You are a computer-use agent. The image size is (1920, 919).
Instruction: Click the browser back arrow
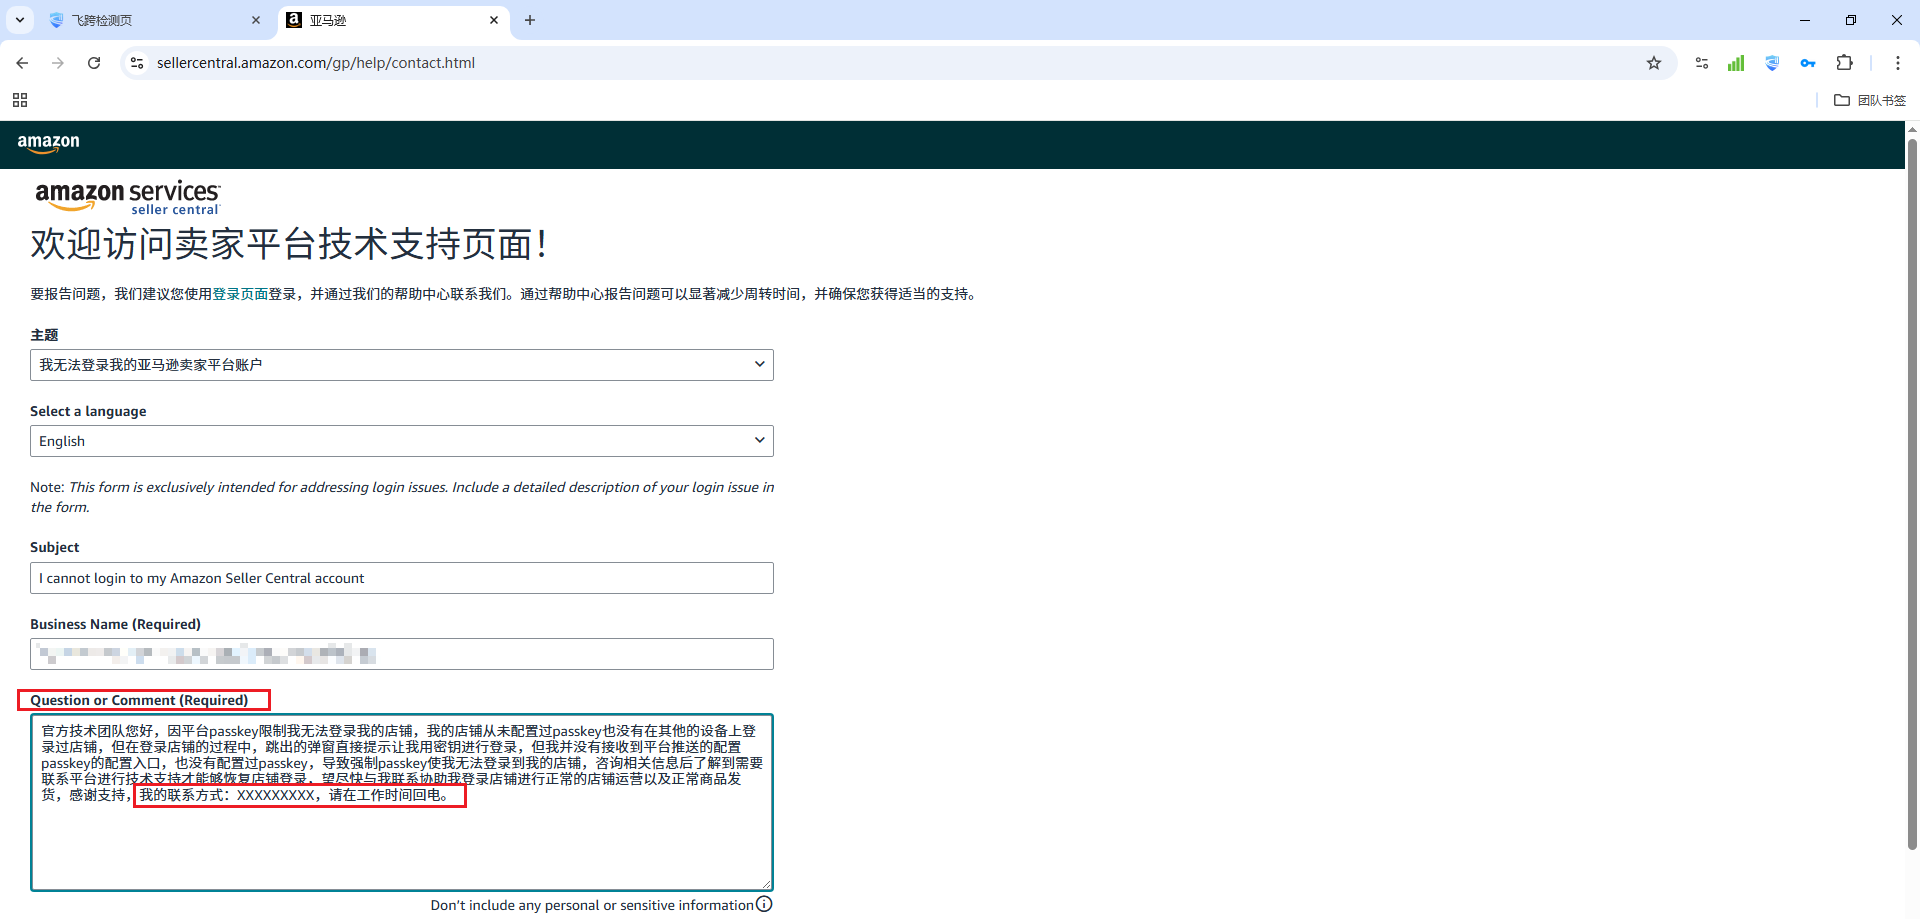coord(22,63)
